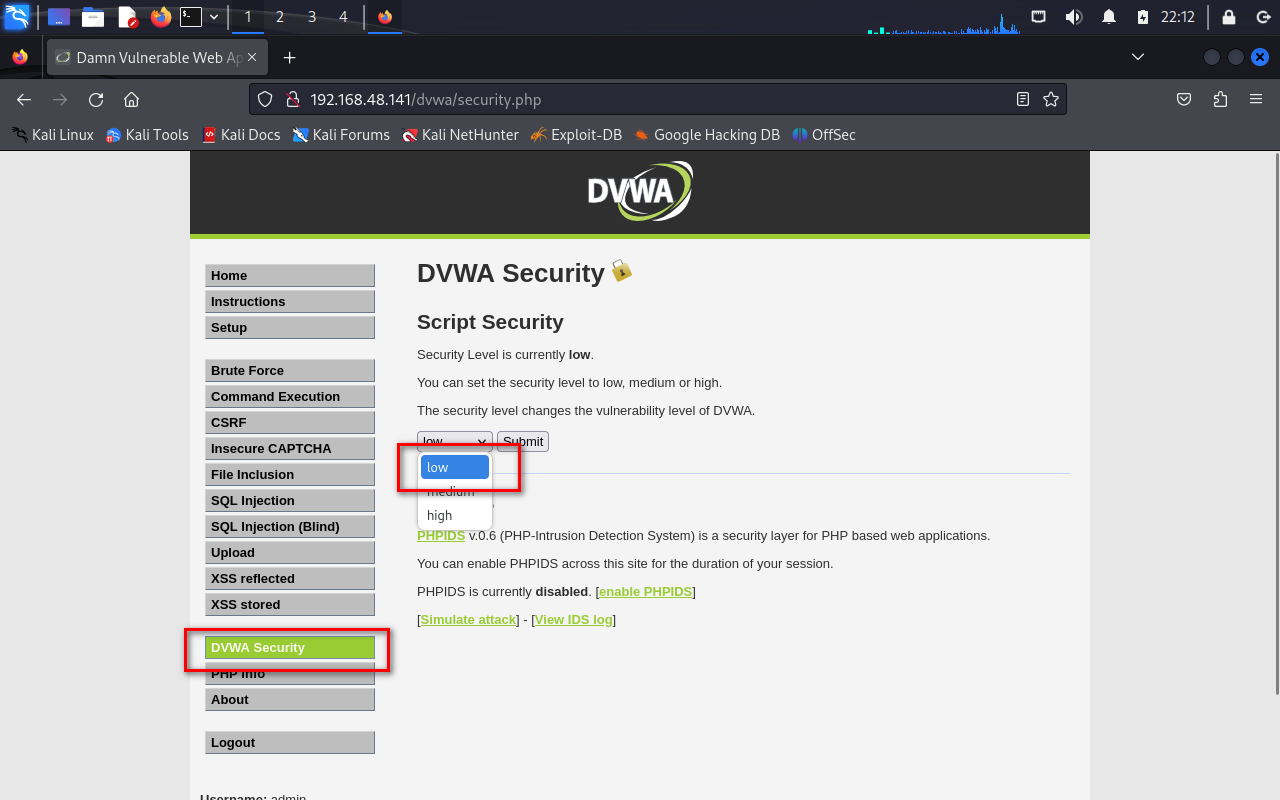Screen dimensions: 1280x800
Task: Open the Kali Forums bookmark
Action: click(x=341, y=134)
